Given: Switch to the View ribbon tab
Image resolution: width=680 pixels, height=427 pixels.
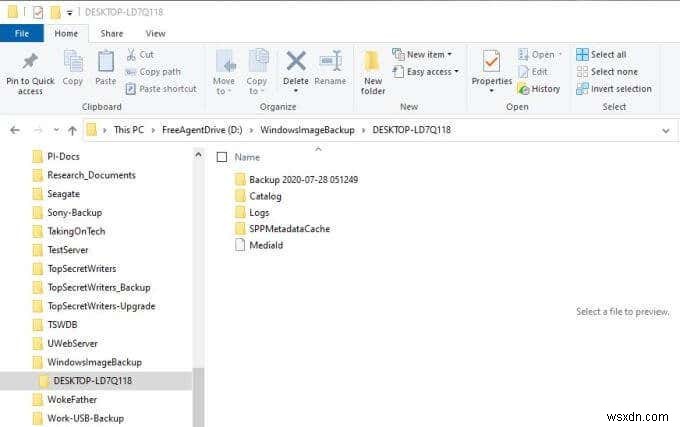Looking at the screenshot, I should pyautogui.click(x=155, y=33).
